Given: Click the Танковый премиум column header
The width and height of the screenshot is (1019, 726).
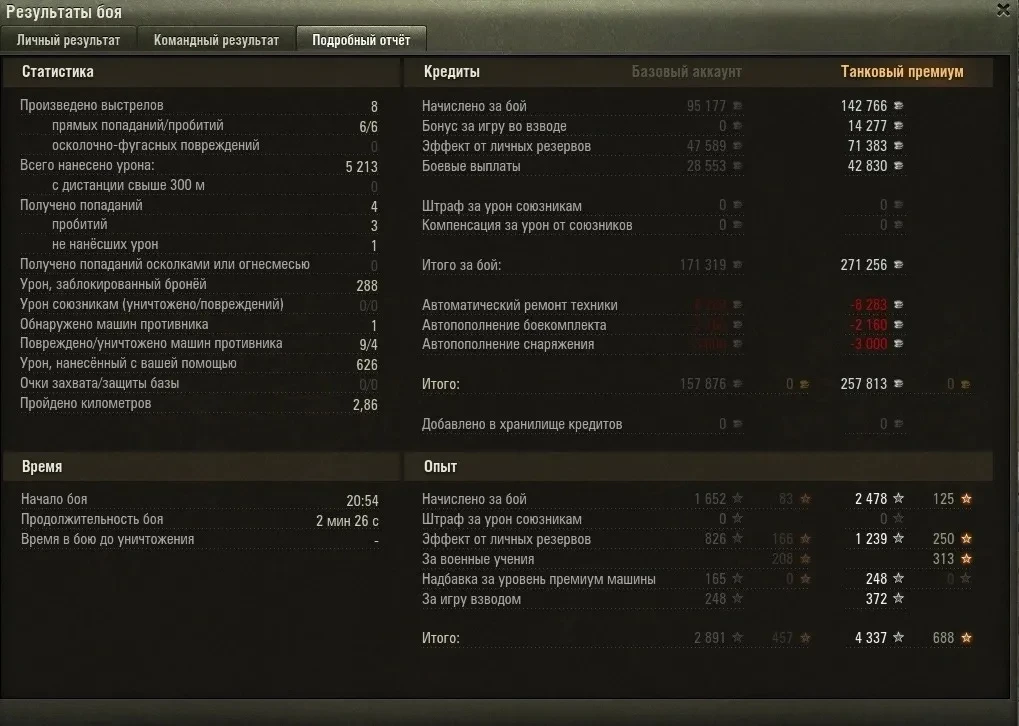Looking at the screenshot, I should pos(902,72).
